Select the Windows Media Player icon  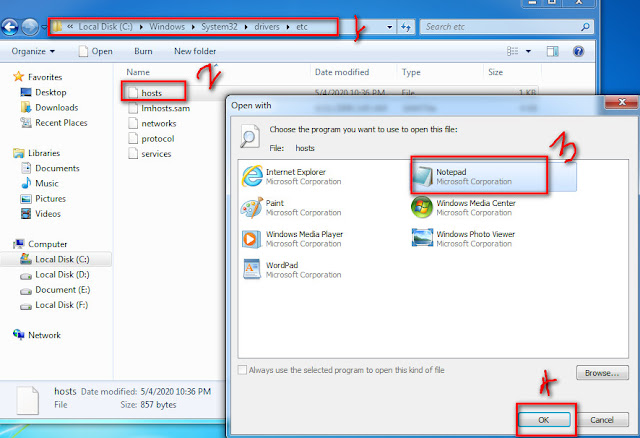(x=251, y=239)
